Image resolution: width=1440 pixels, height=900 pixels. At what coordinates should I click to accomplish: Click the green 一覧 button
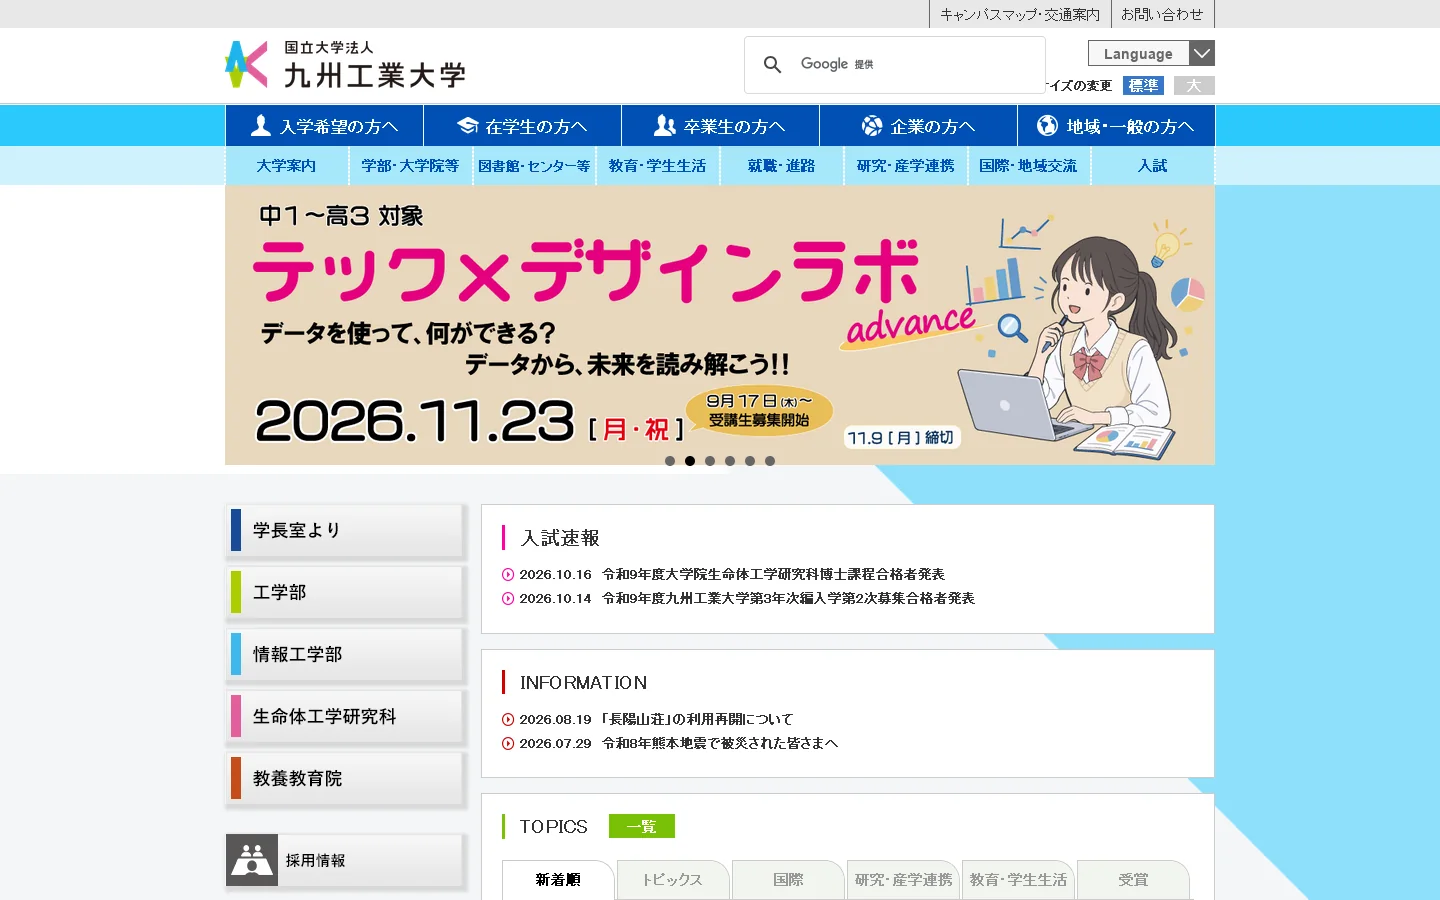[642, 826]
